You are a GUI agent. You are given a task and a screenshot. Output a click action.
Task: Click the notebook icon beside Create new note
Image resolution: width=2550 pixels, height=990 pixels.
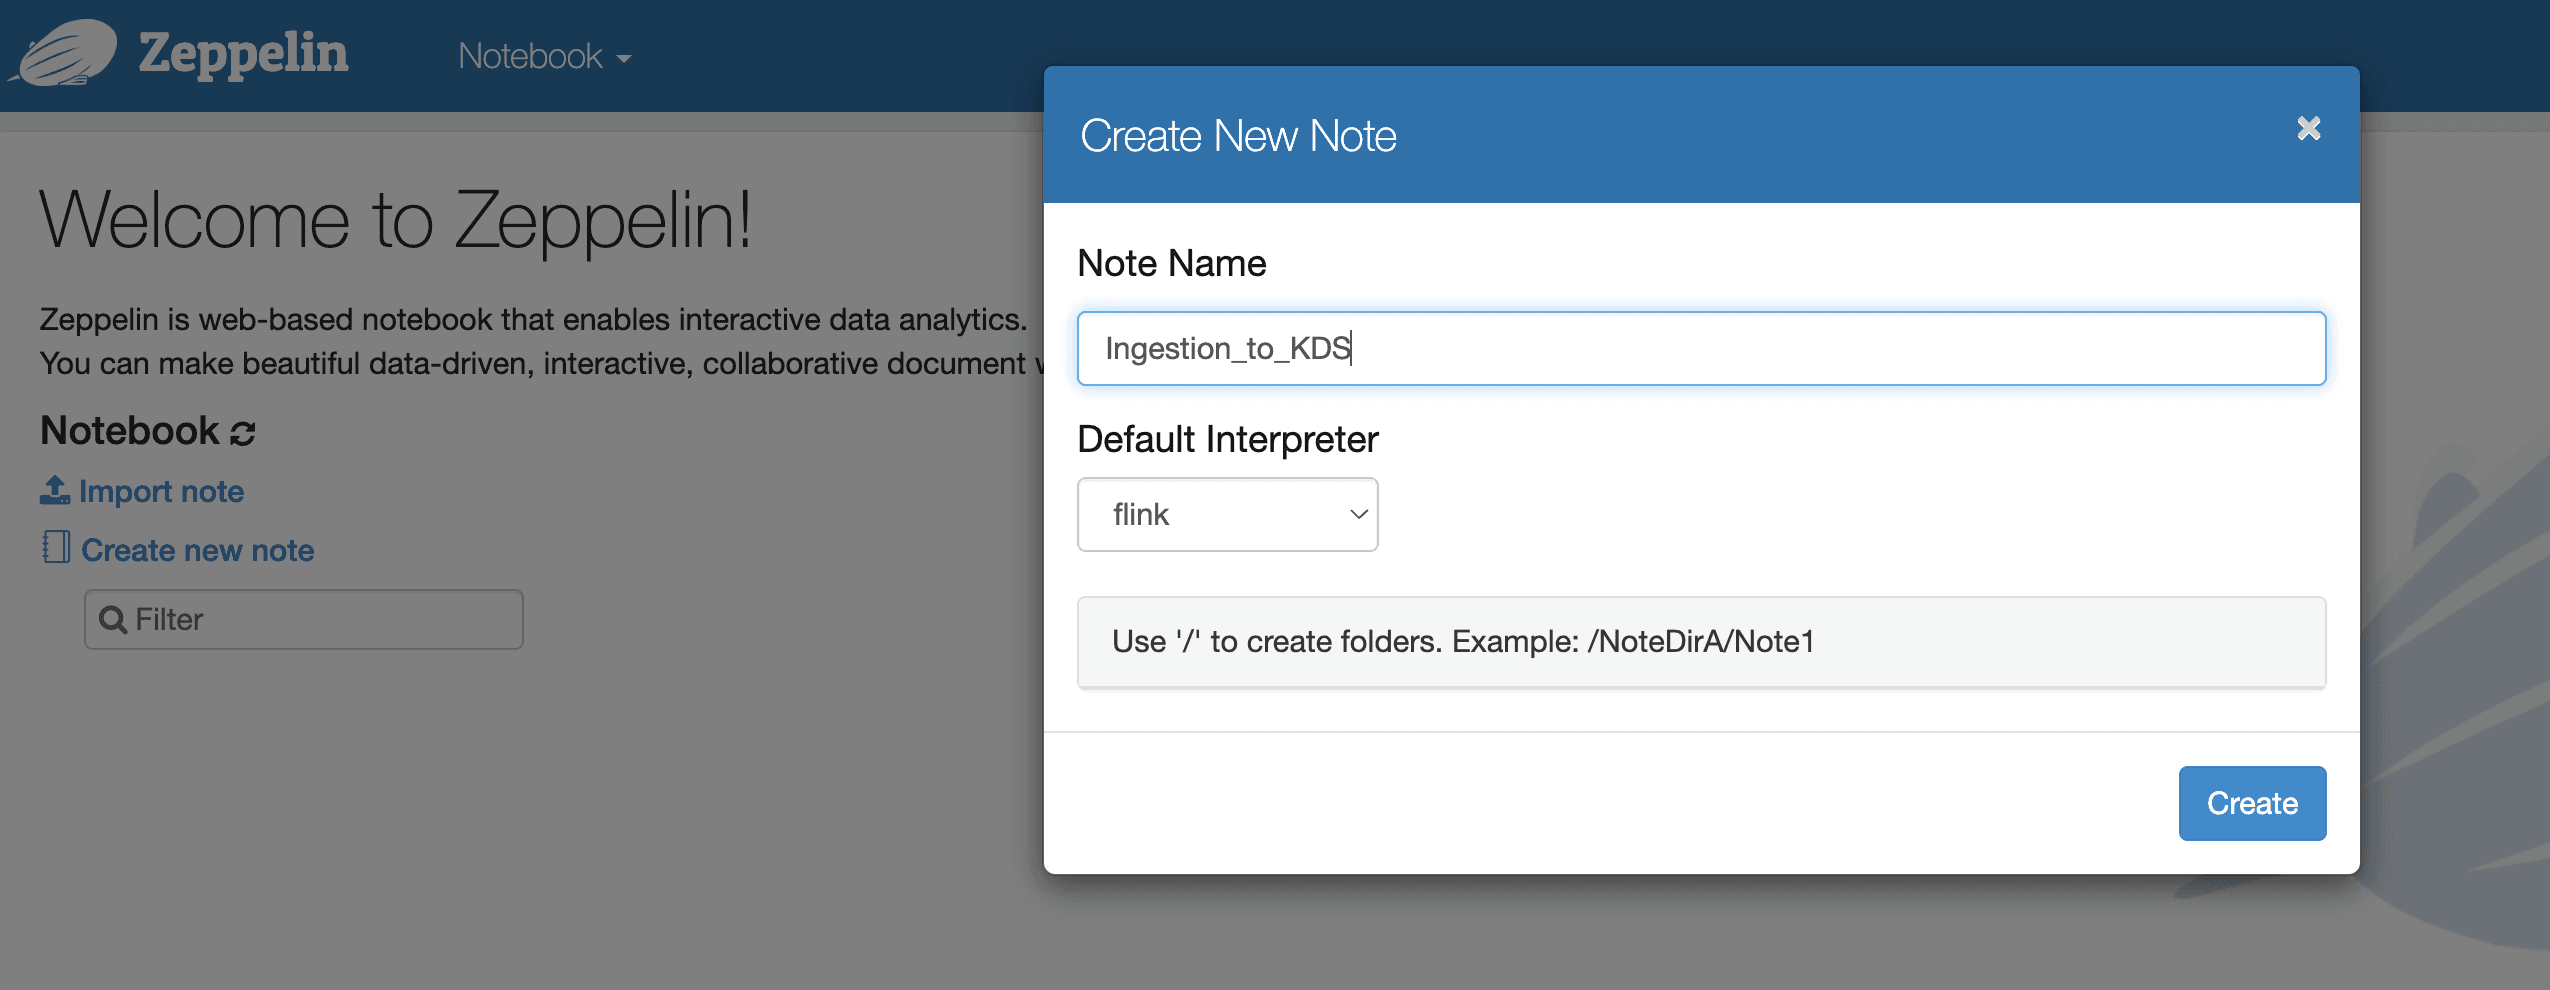pos(56,547)
